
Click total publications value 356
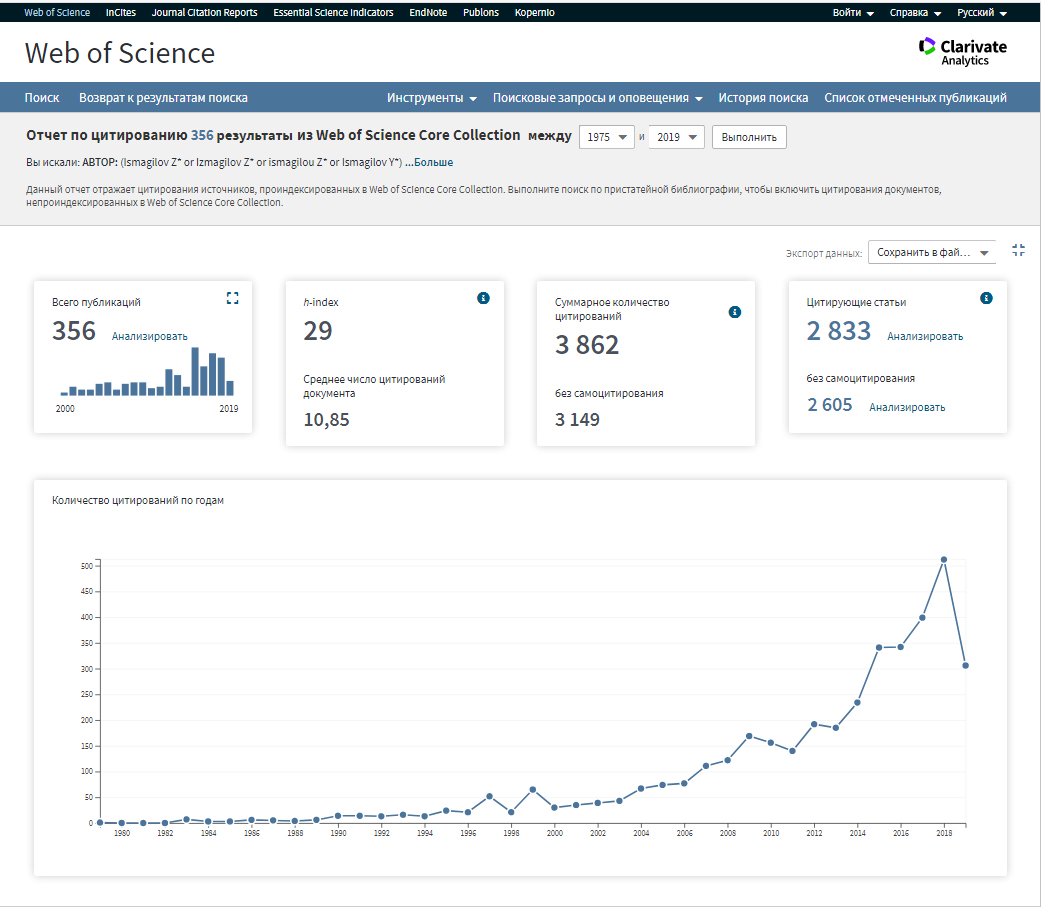[x=74, y=331]
